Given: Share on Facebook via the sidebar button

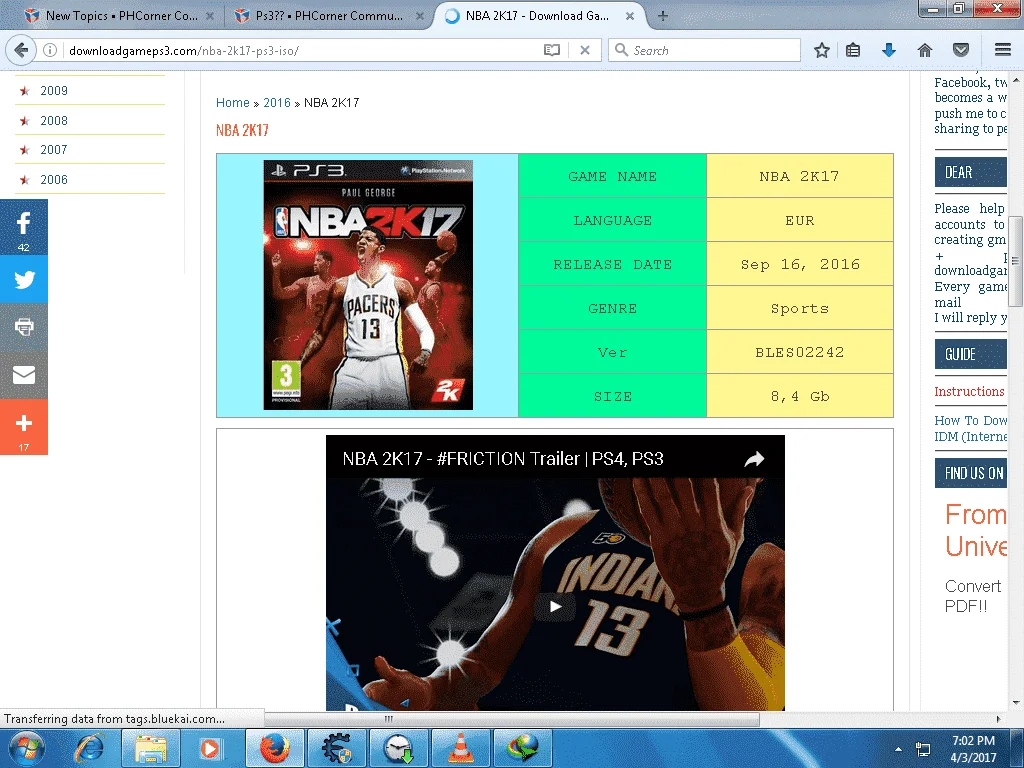Looking at the screenshot, I should coord(24,227).
